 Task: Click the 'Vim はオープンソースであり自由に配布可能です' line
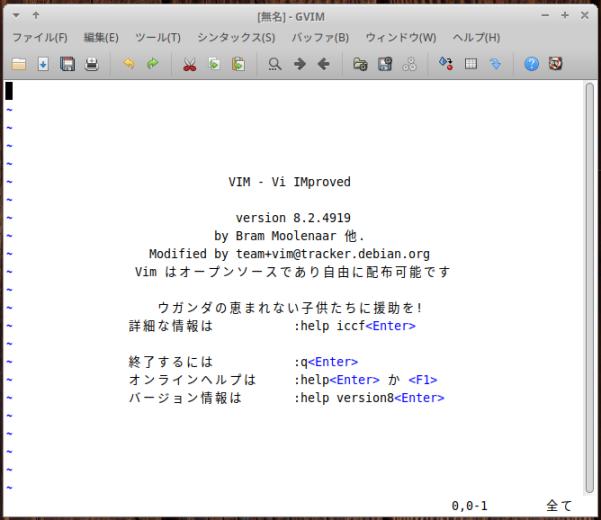point(292,272)
